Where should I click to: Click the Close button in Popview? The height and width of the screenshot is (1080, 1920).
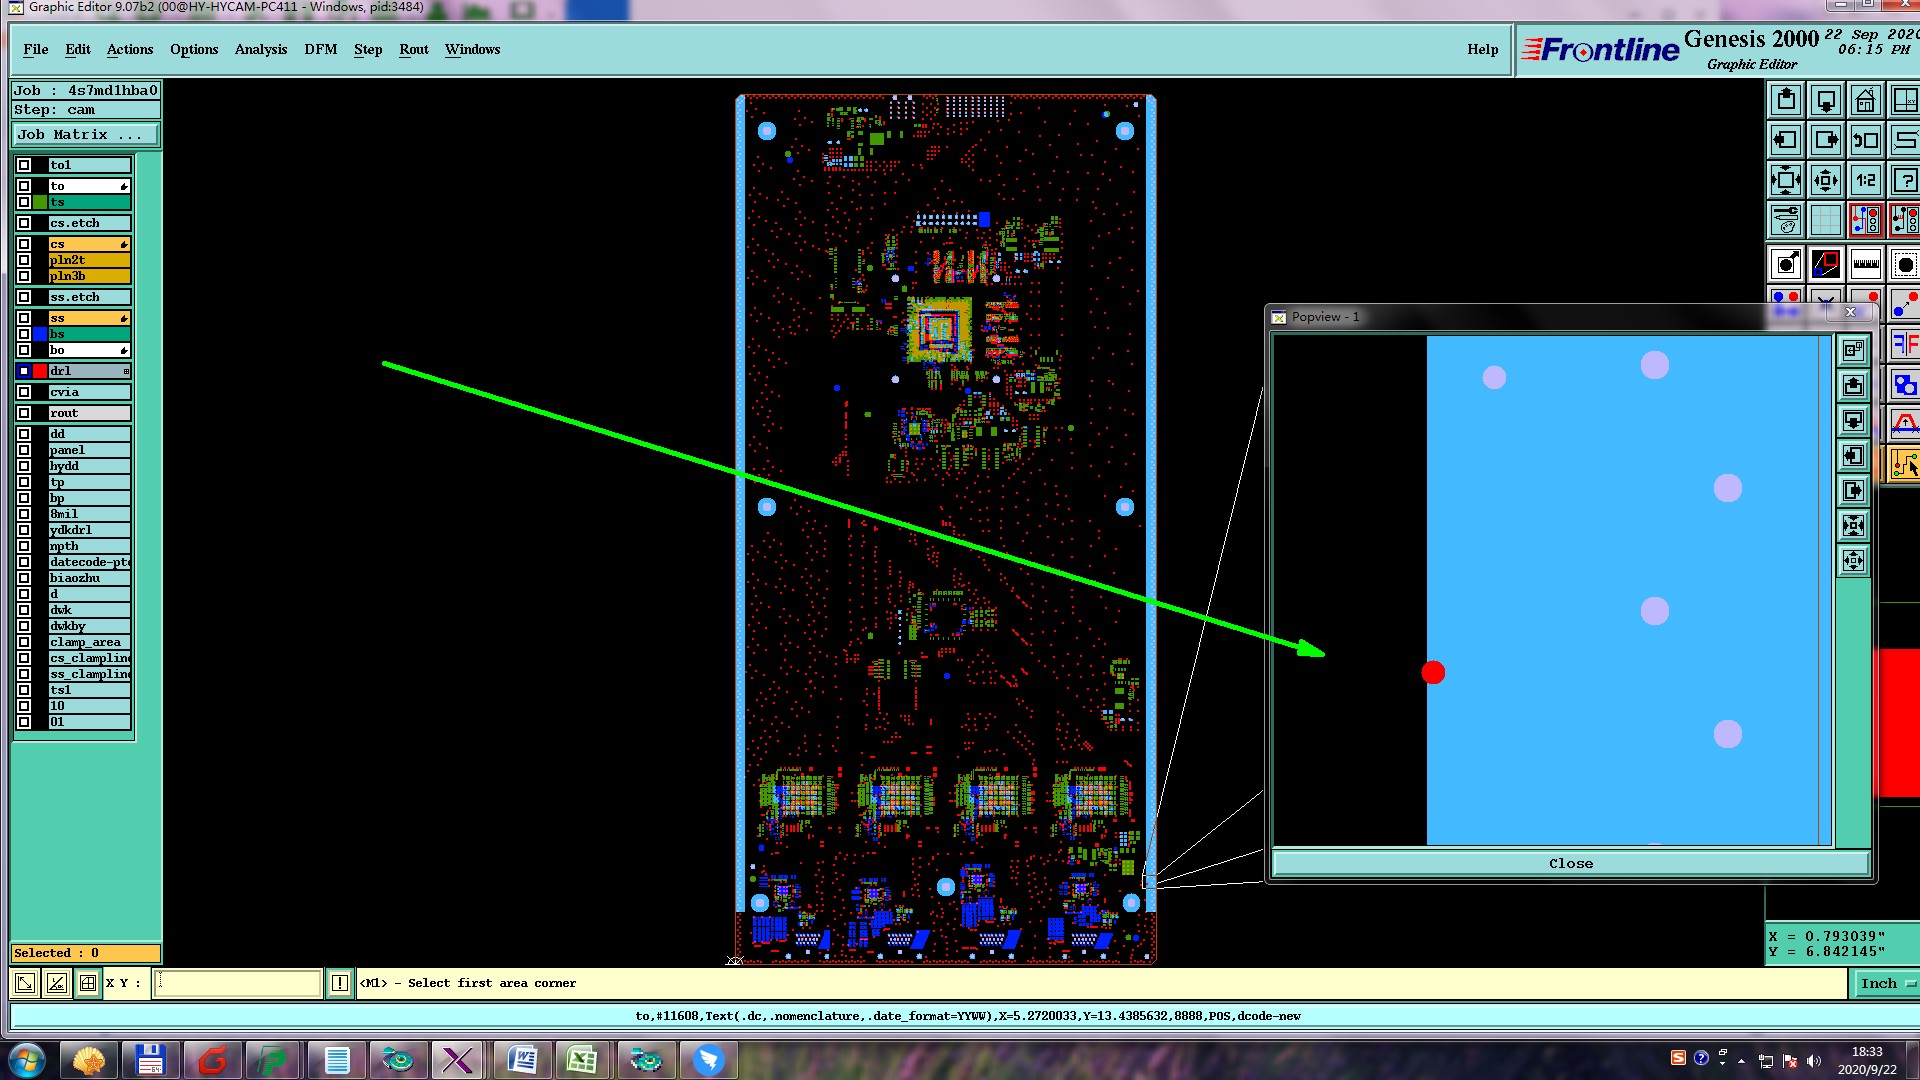[x=1570, y=863]
